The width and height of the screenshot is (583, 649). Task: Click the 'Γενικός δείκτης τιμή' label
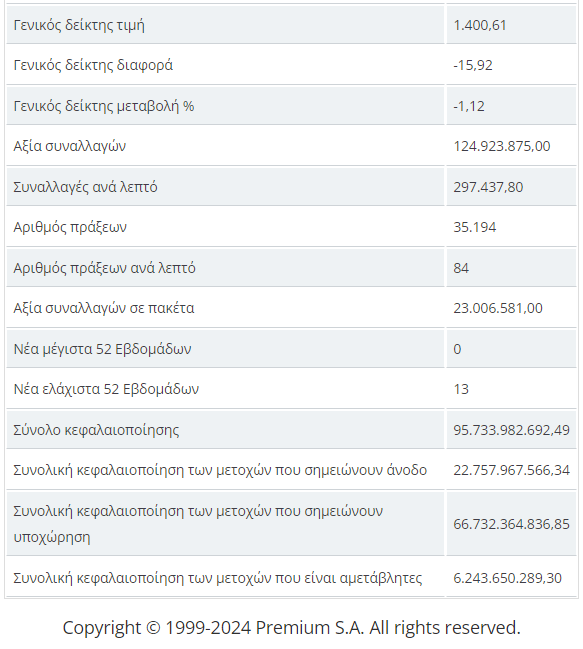[x=79, y=25]
